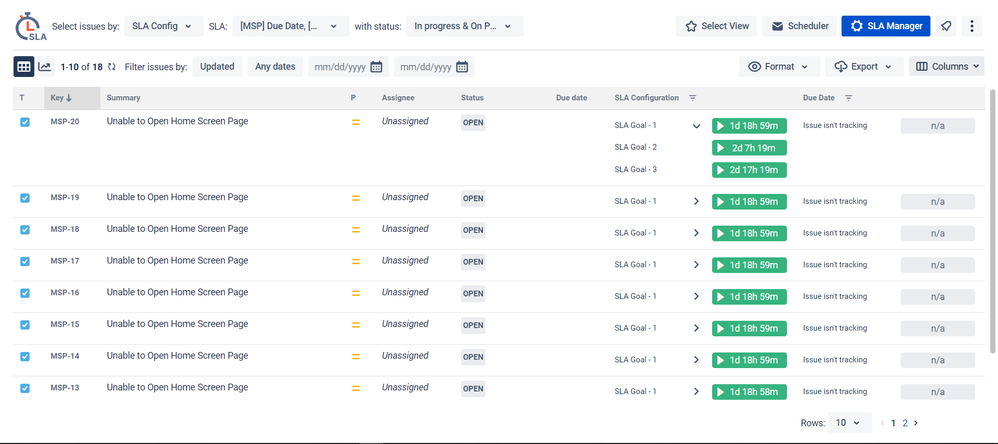Click the Updated filter button
The width and height of the screenshot is (998, 444).
pyautogui.click(x=217, y=66)
